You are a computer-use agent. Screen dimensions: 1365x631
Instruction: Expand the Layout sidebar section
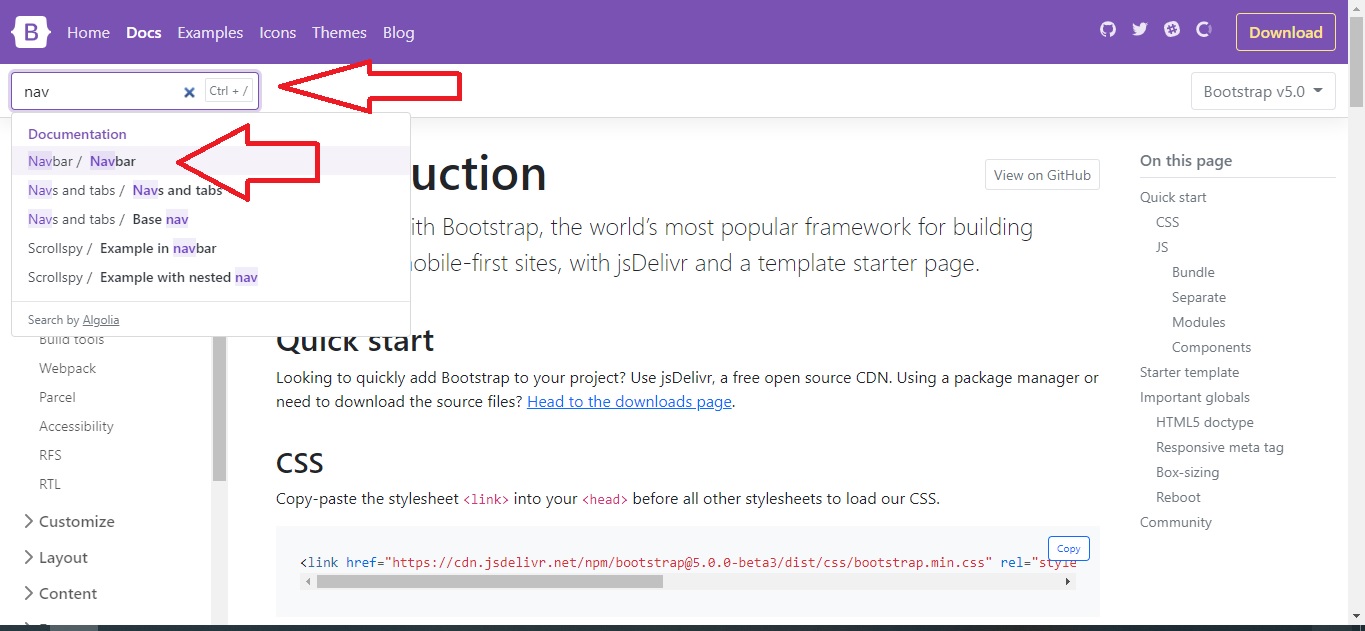(x=55, y=557)
